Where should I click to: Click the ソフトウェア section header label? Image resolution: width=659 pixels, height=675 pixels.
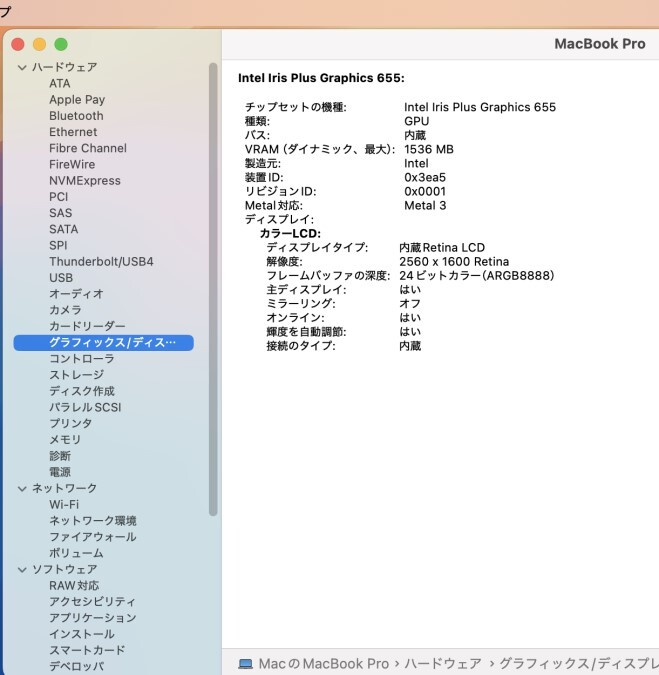(65, 569)
